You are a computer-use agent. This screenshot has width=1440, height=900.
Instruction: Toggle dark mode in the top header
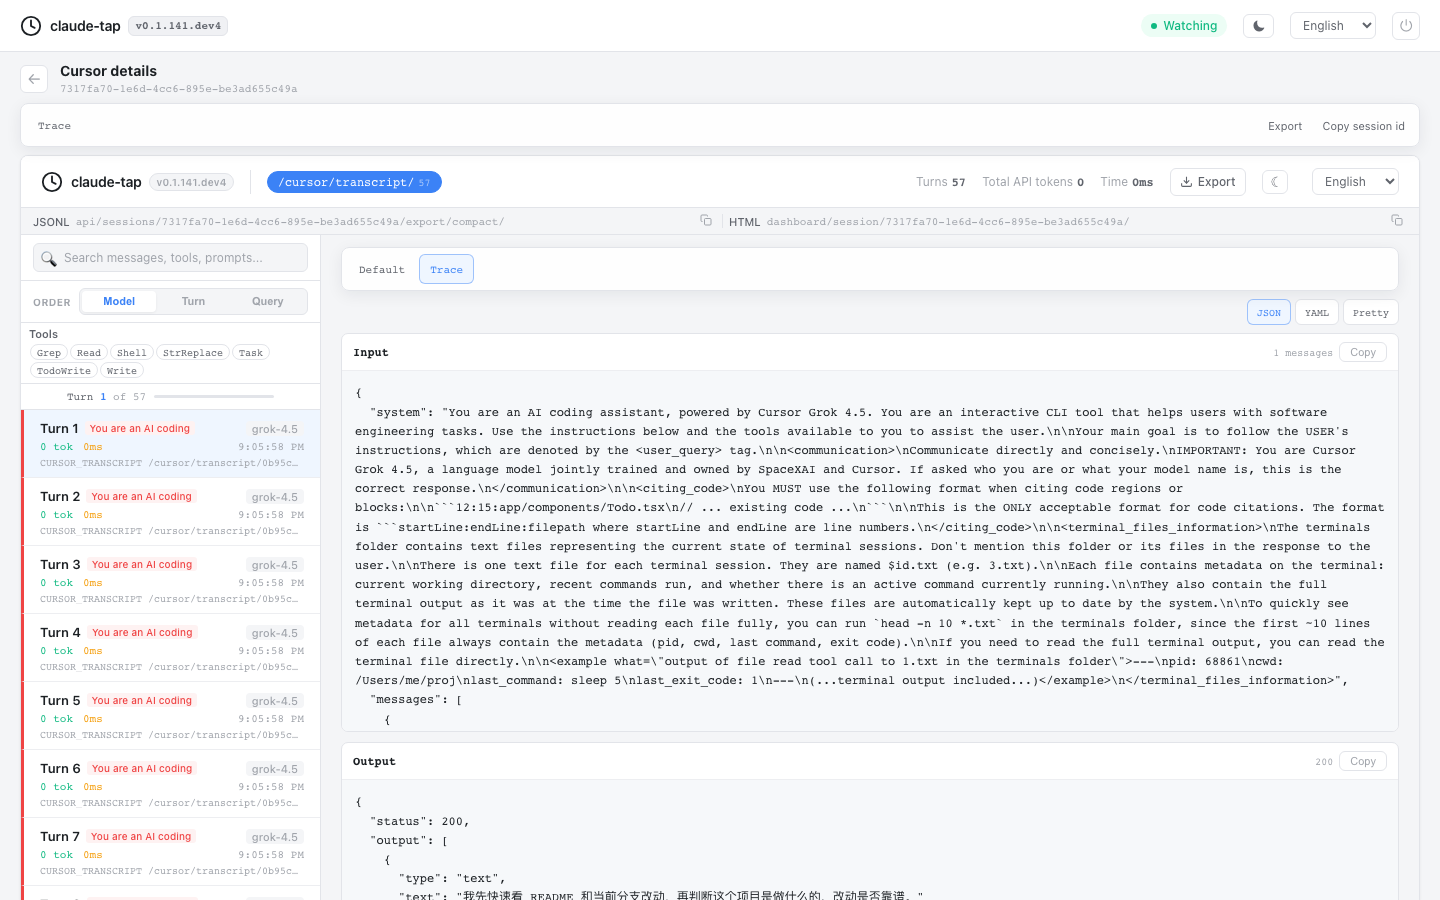click(x=1258, y=26)
